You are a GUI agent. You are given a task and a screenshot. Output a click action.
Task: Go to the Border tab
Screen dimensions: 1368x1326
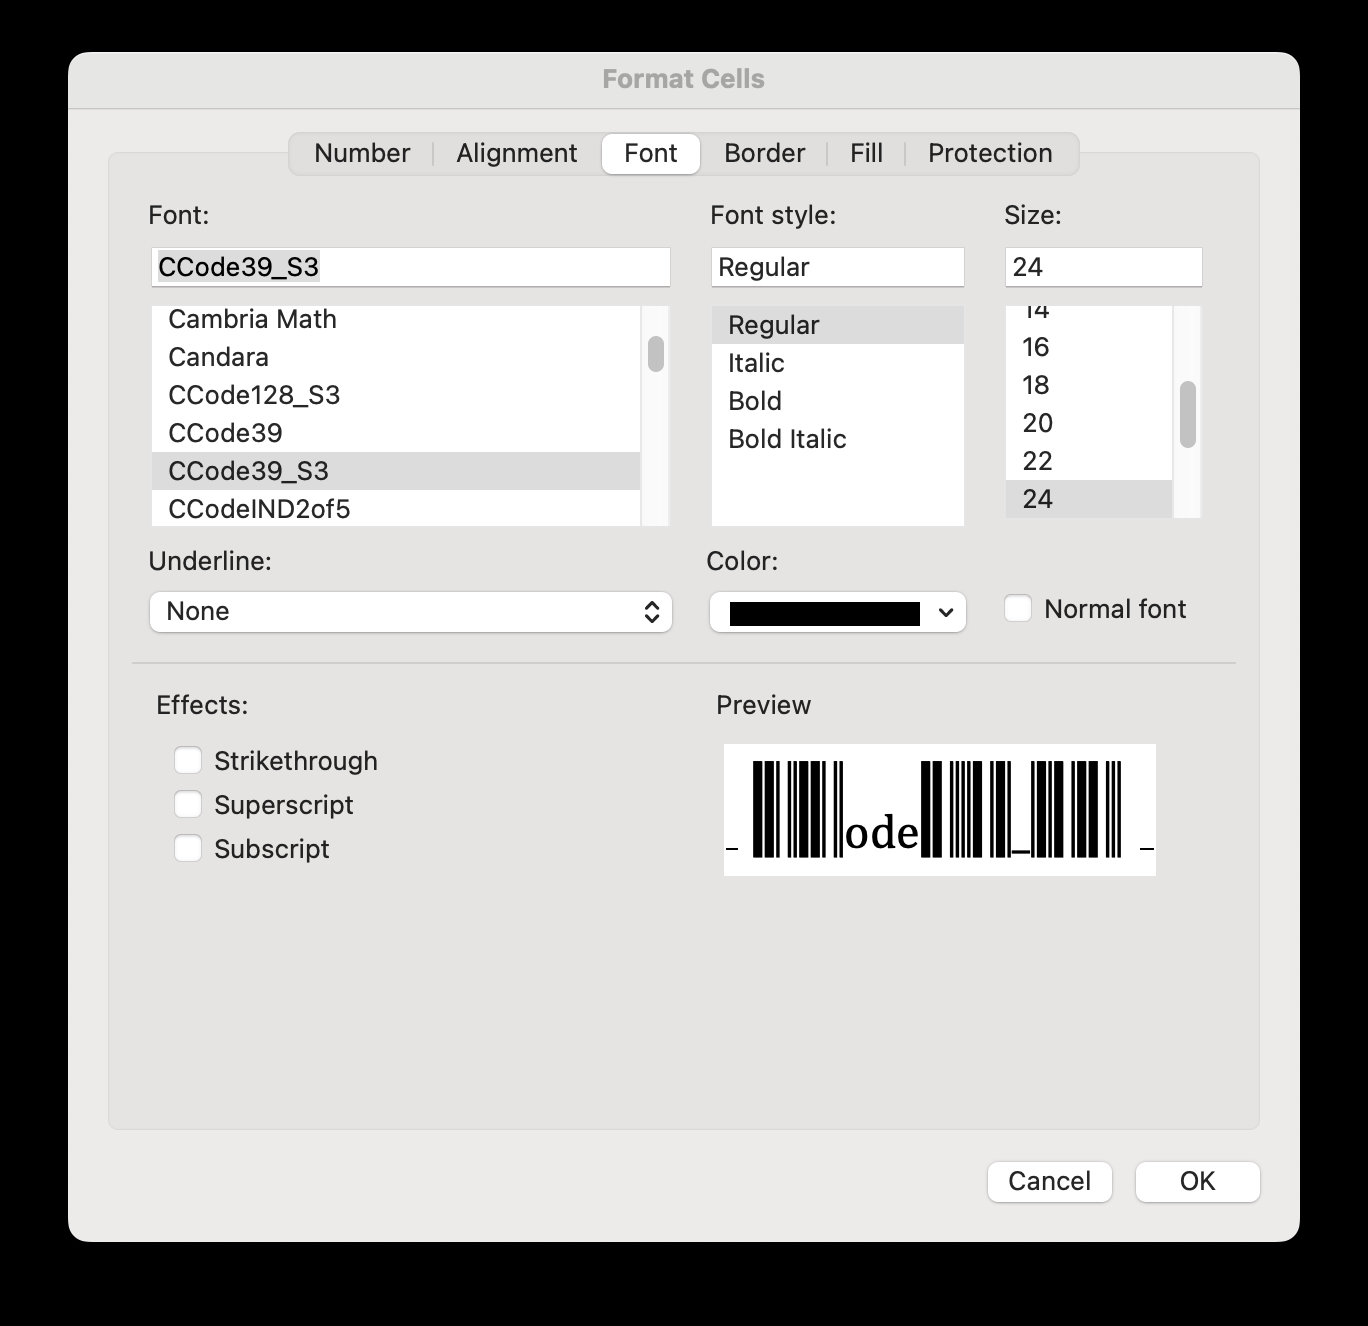(x=764, y=153)
